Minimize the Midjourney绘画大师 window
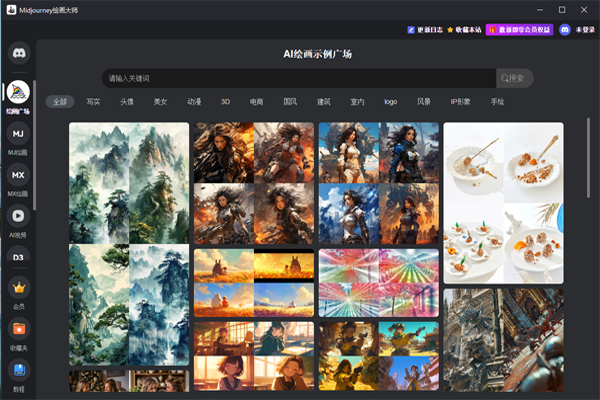This screenshot has width=600, height=400. tap(540, 10)
